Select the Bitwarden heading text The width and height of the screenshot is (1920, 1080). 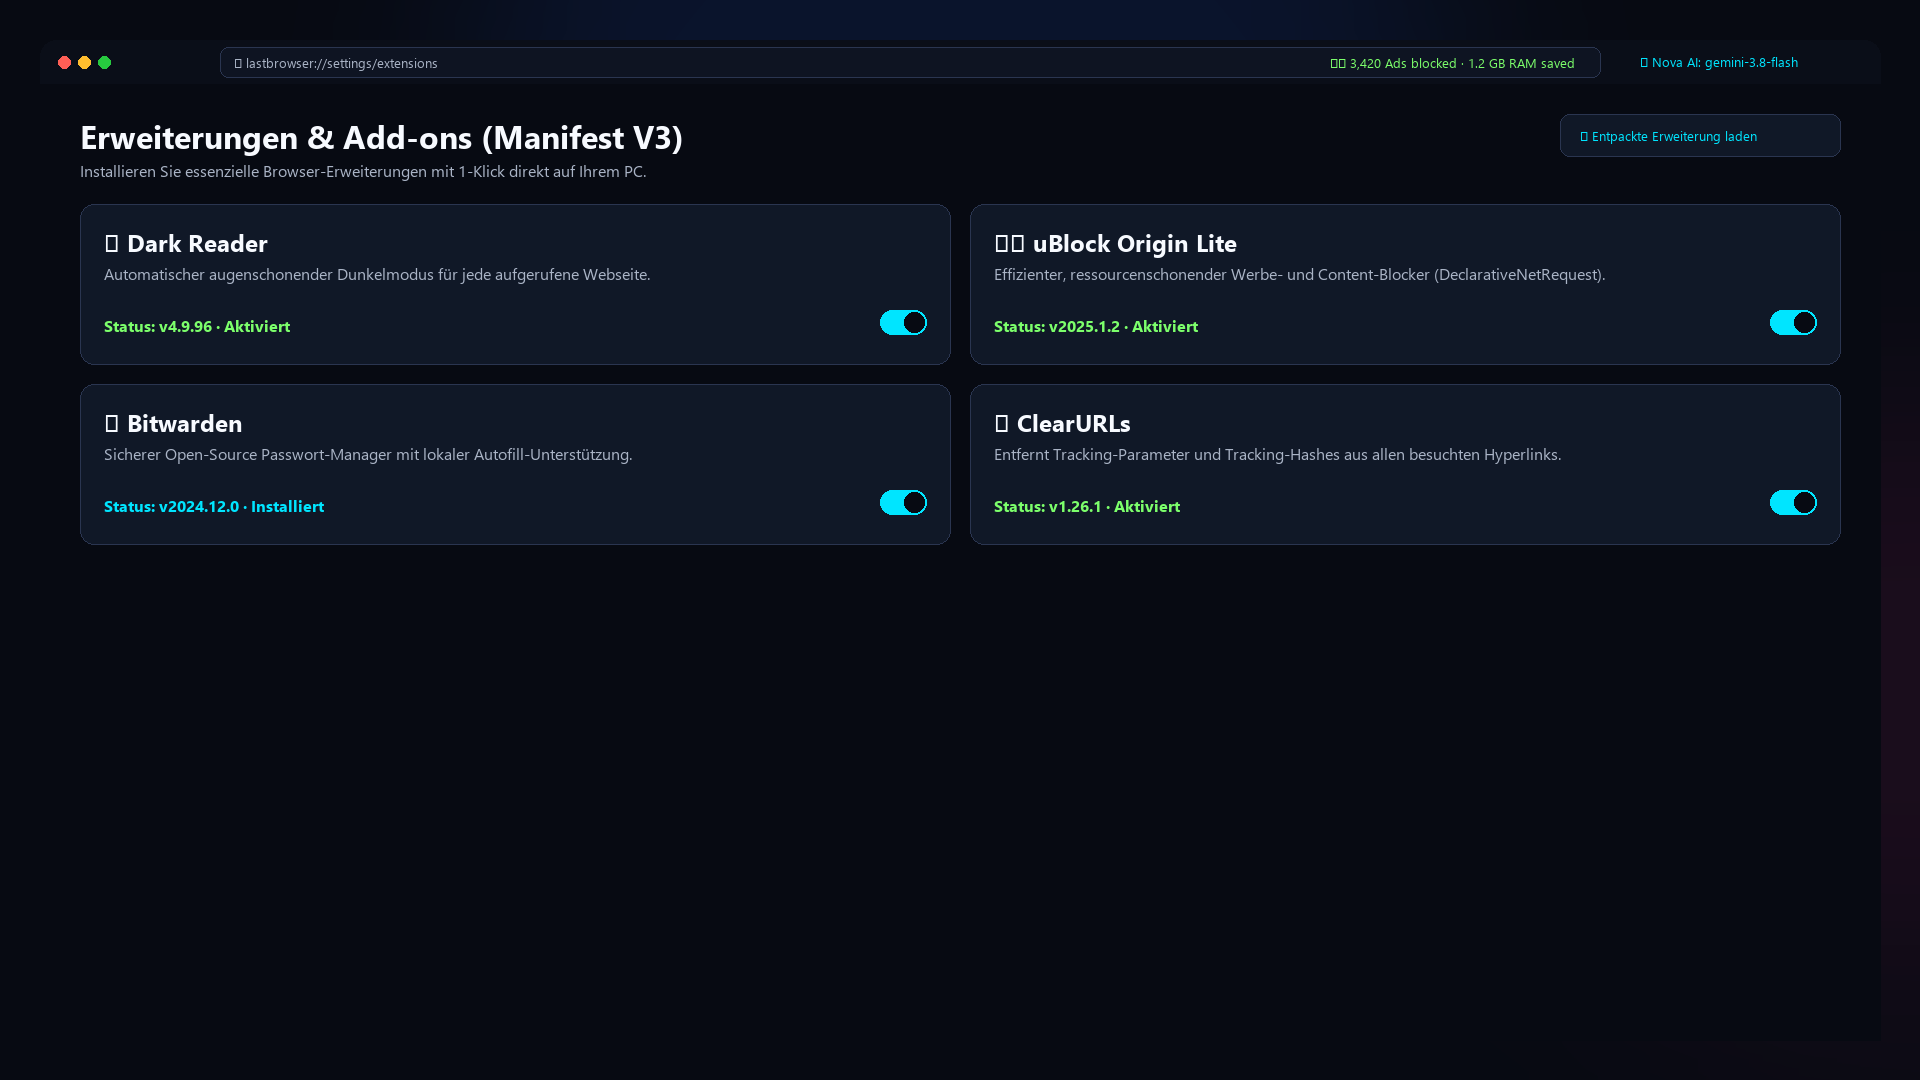tap(184, 423)
